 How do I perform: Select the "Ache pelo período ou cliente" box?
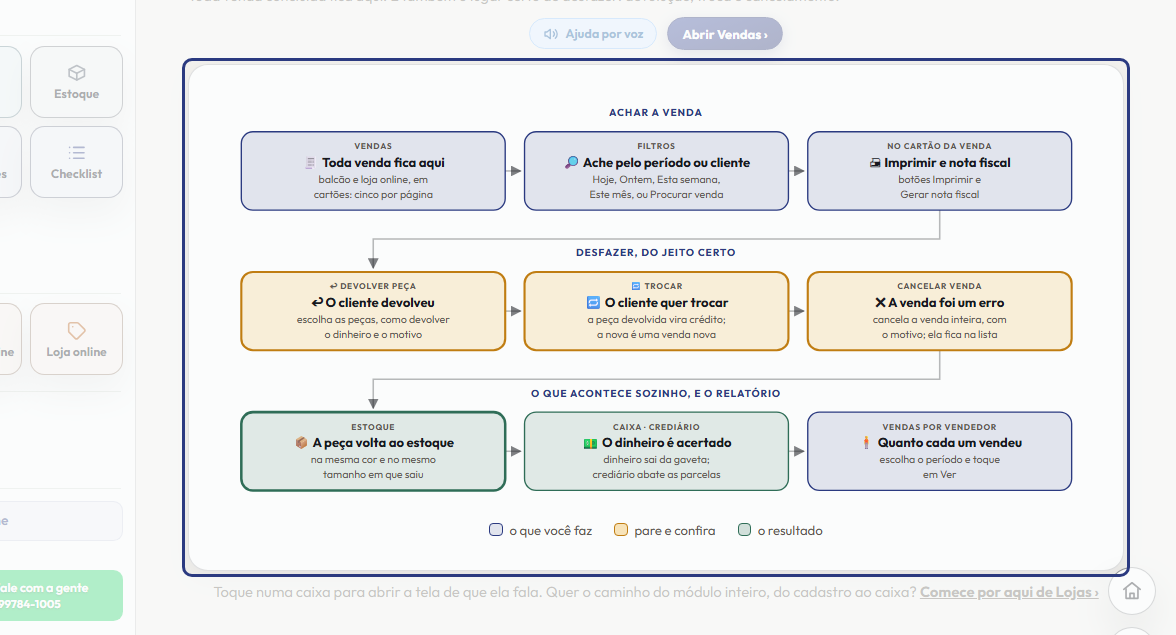pyautogui.click(x=656, y=171)
